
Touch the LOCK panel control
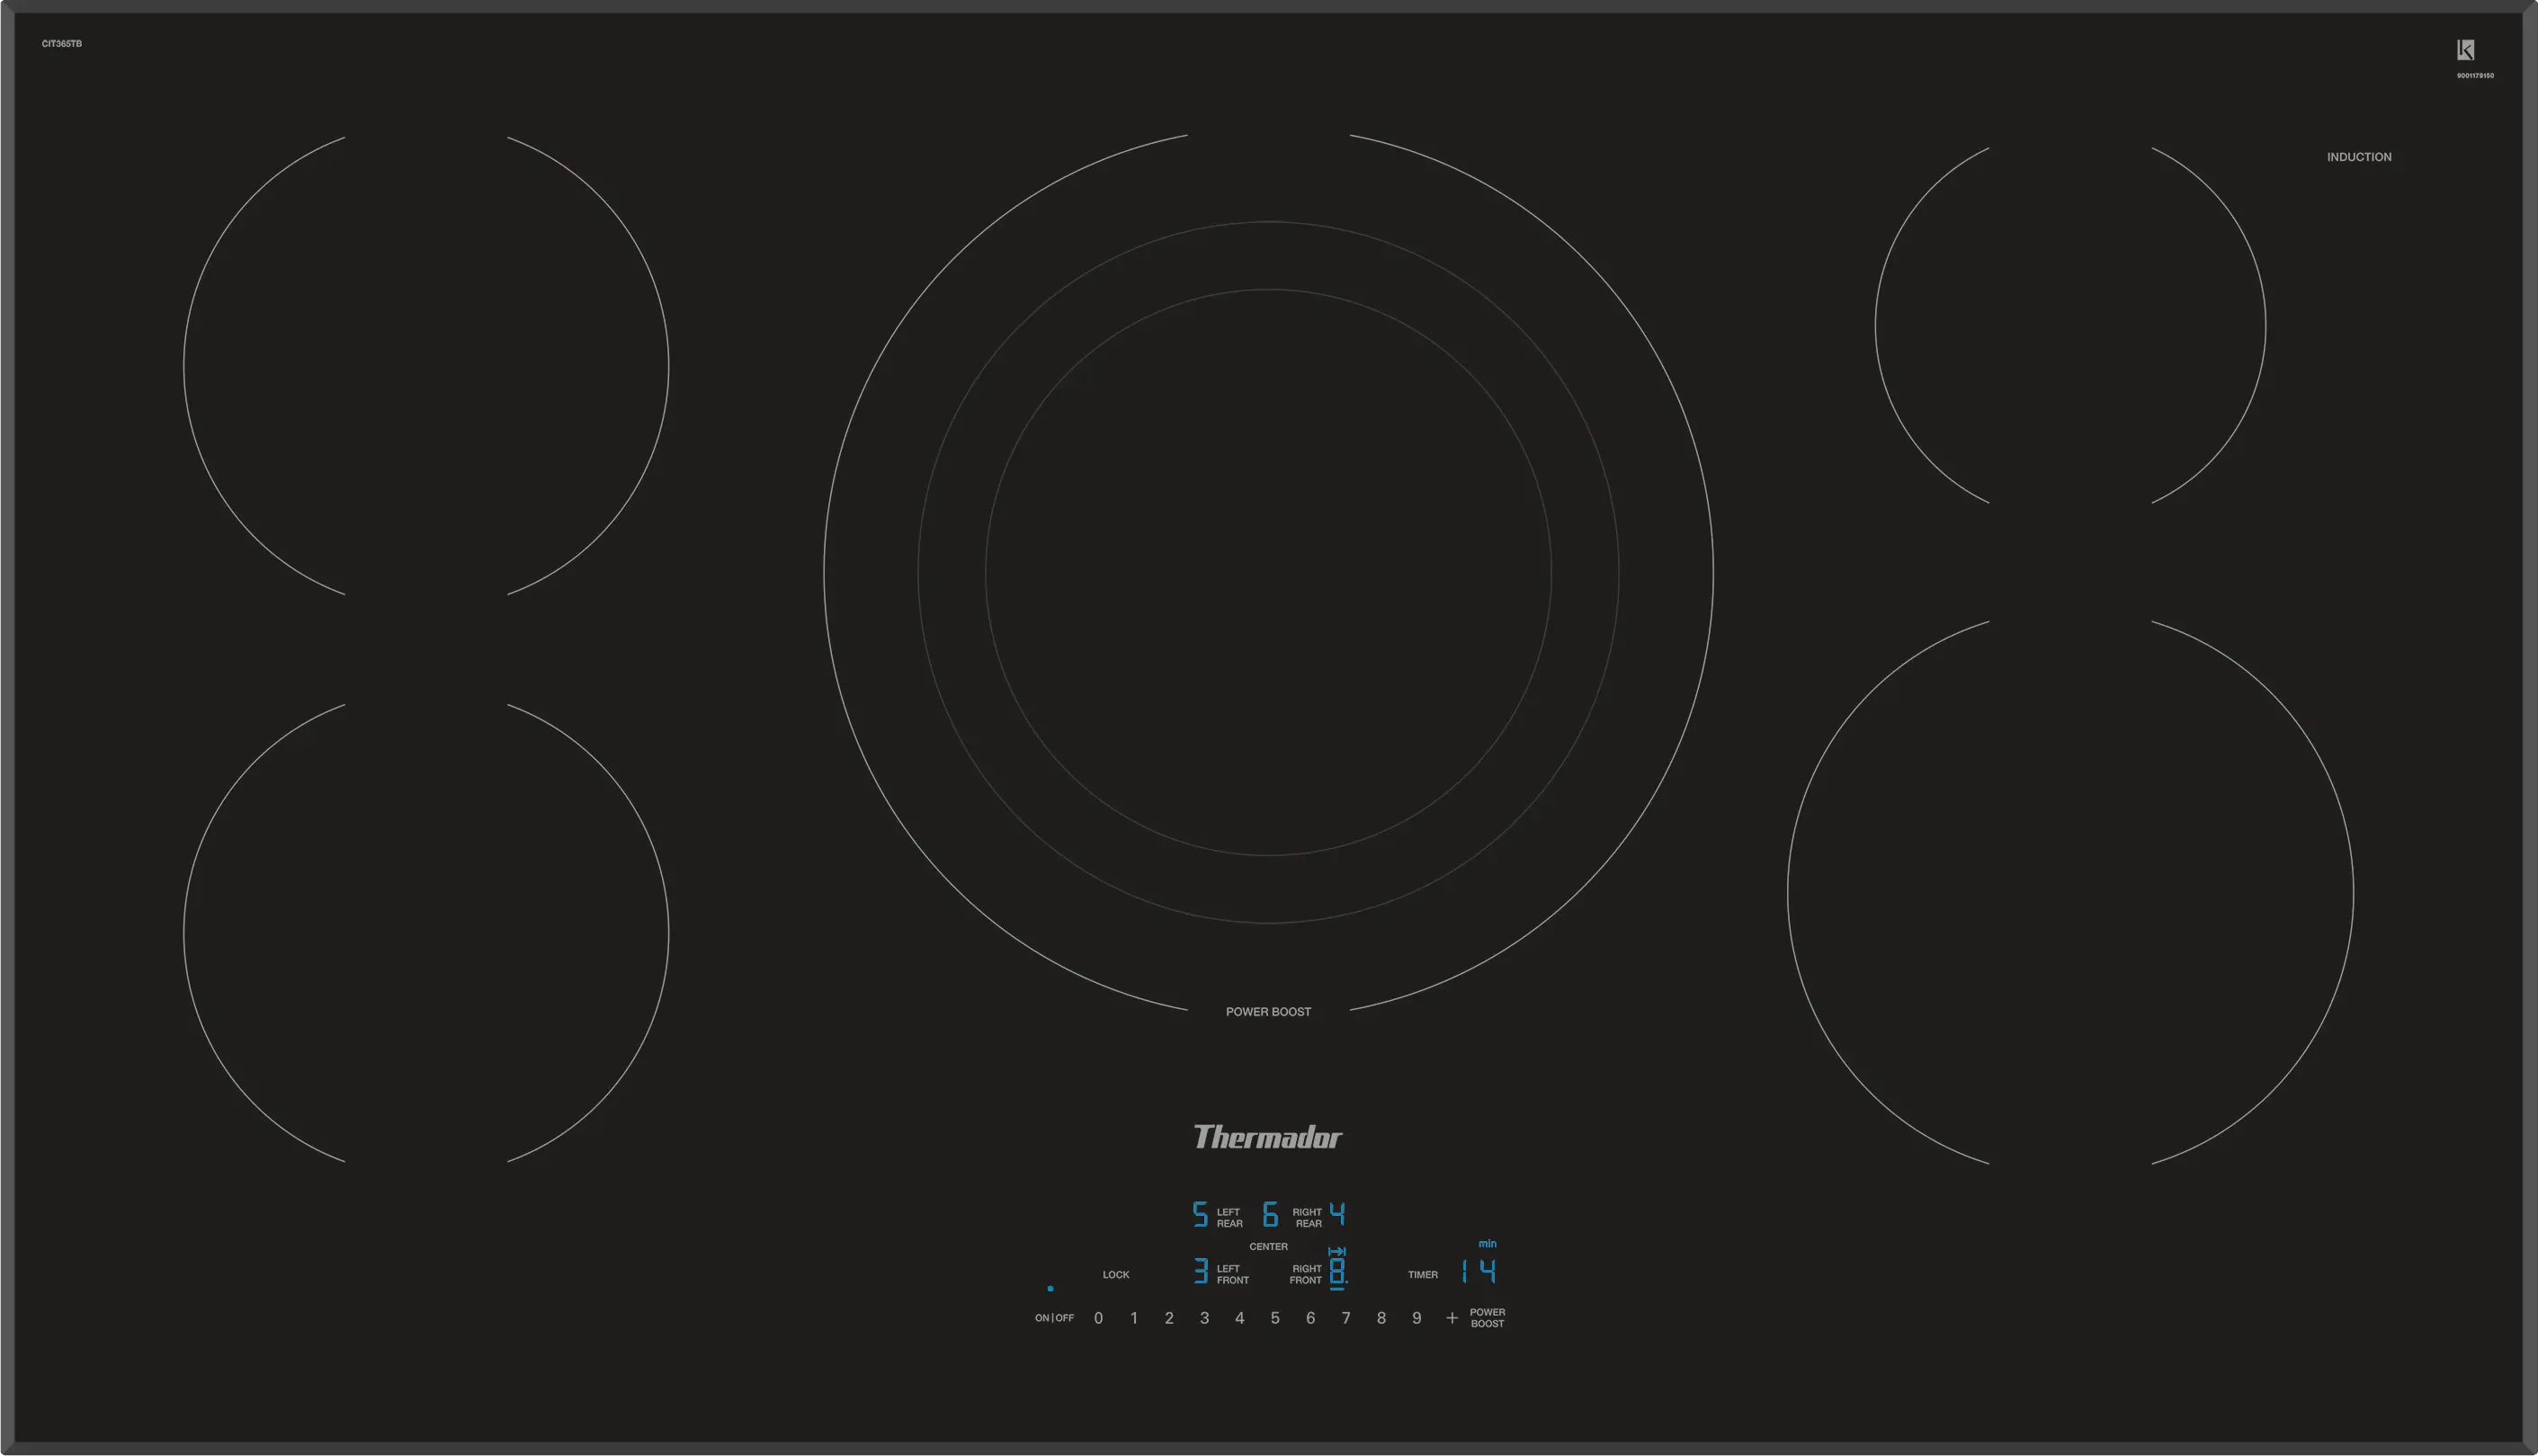(x=1115, y=1275)
